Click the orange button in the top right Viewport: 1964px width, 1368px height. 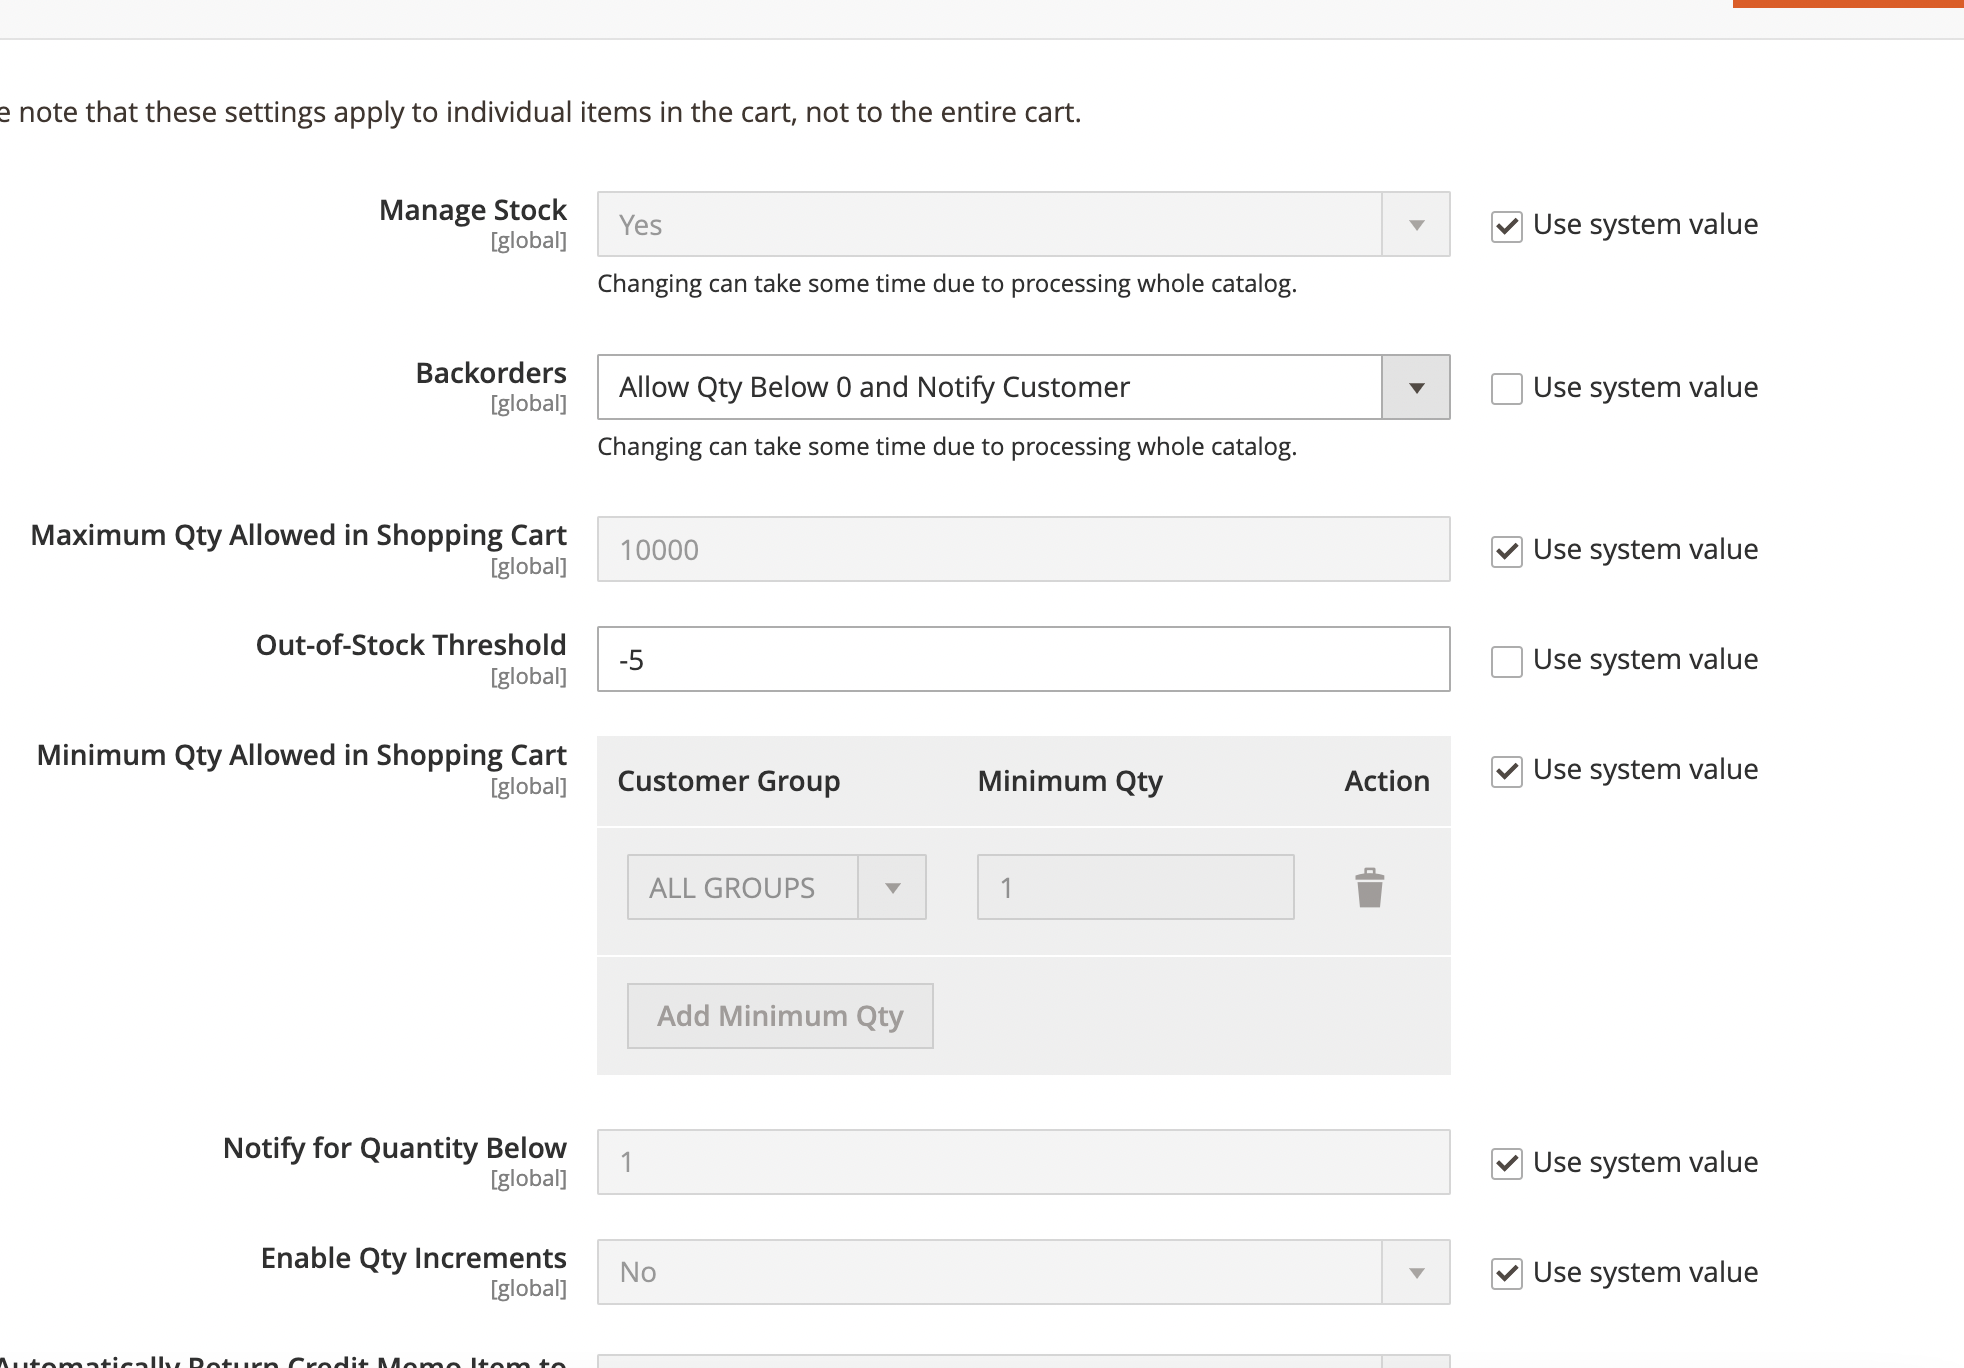coord(1848,5)
